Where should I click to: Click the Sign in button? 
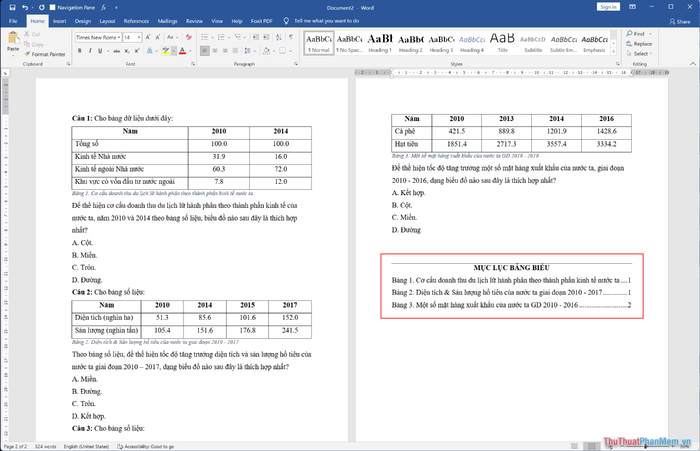click(x=607, y=6)
